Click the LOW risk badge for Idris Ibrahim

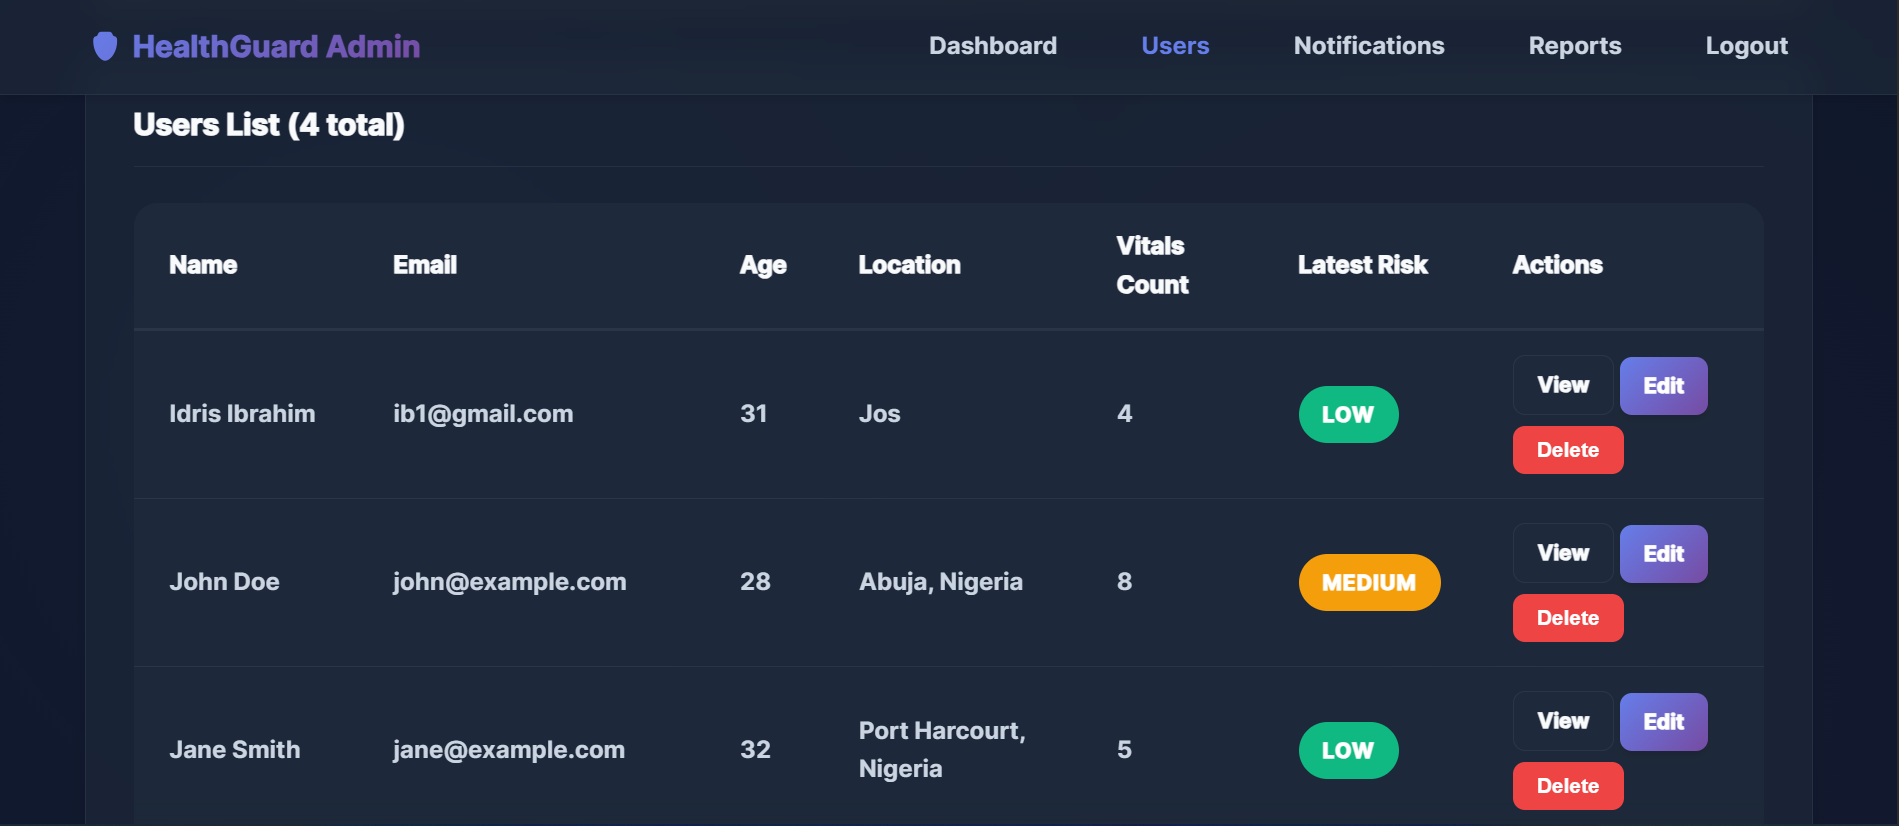pyautogui.click(x=1348, y=414)
